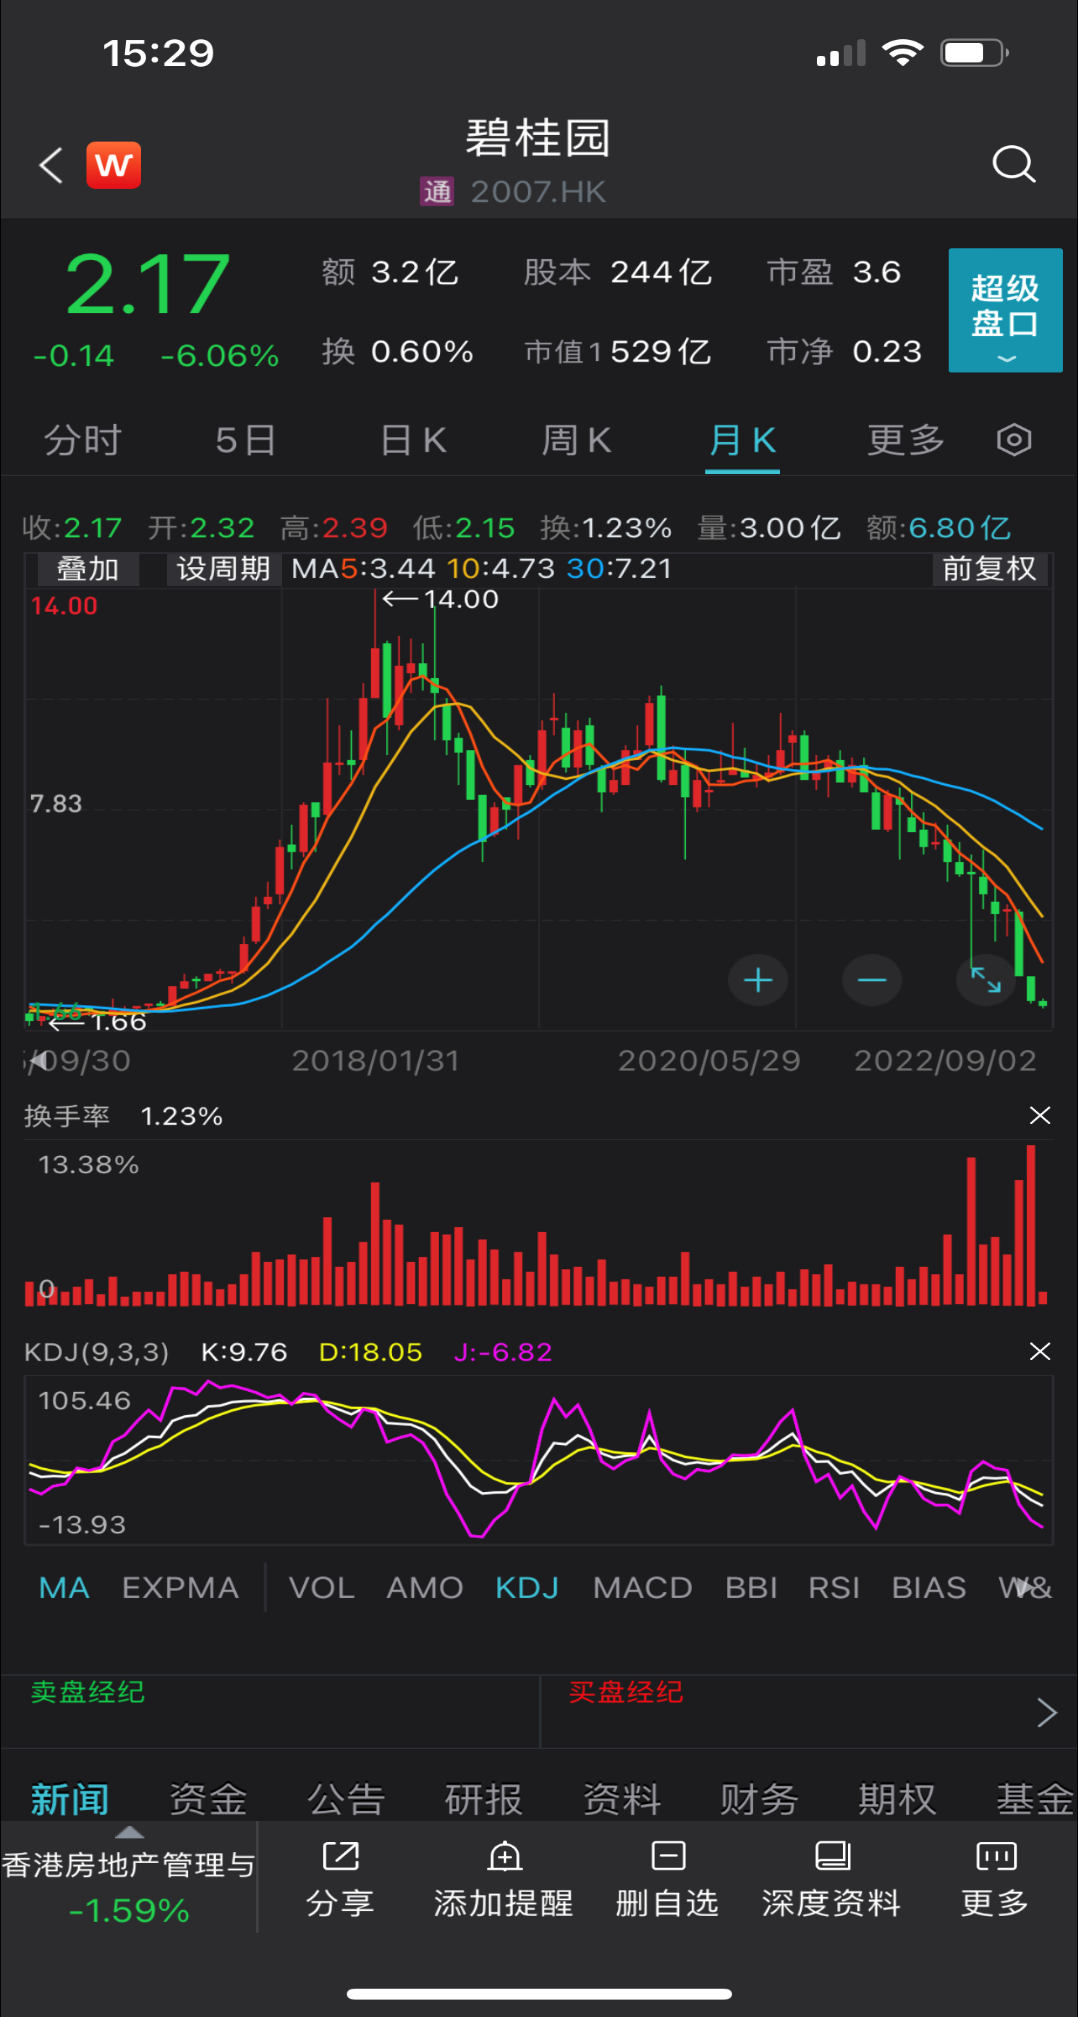The image size is (1078, 2017).
Task: Open the 更多 icon in bottom toolbar
Action: point(995,1857)
